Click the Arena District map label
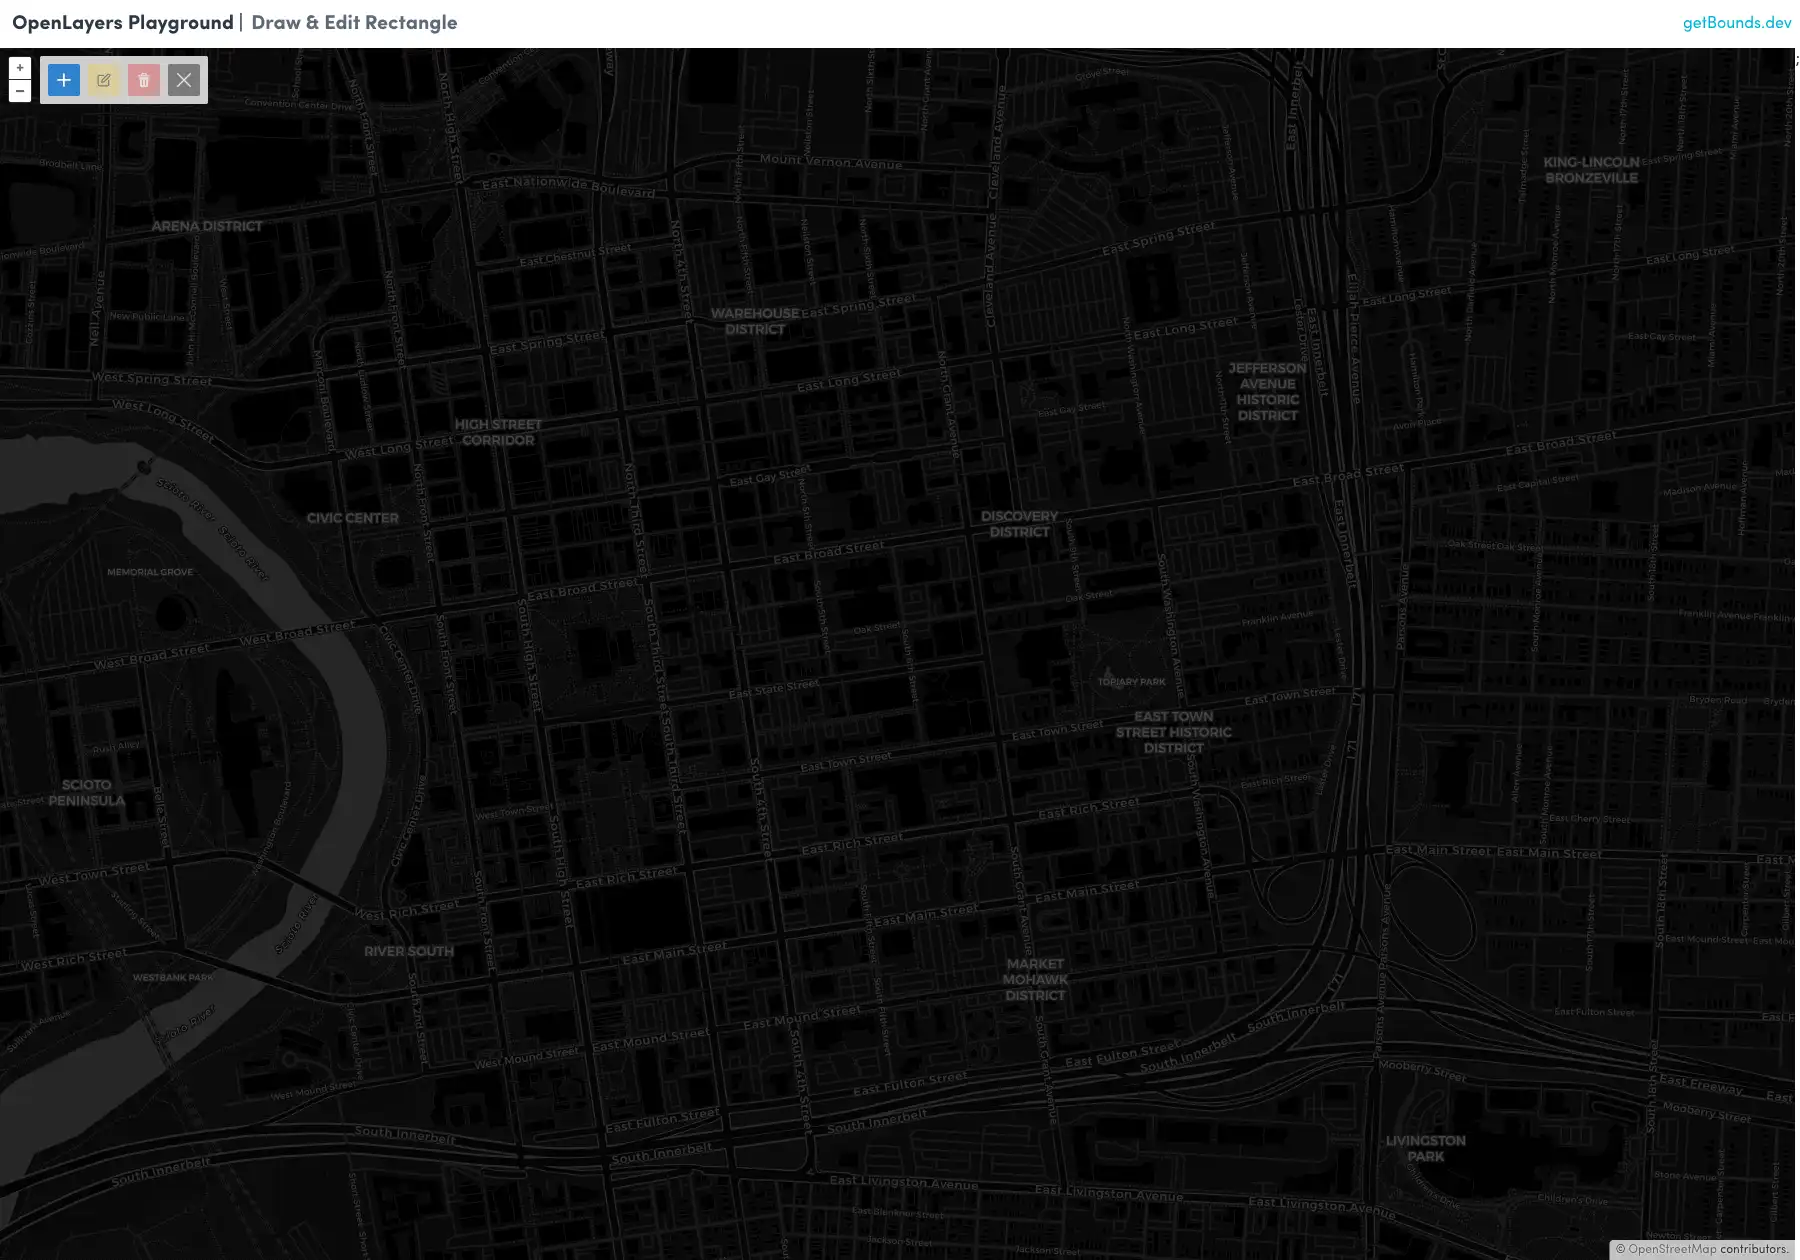This screenshot has height=1260, width=1800. [x=207, y=226]
